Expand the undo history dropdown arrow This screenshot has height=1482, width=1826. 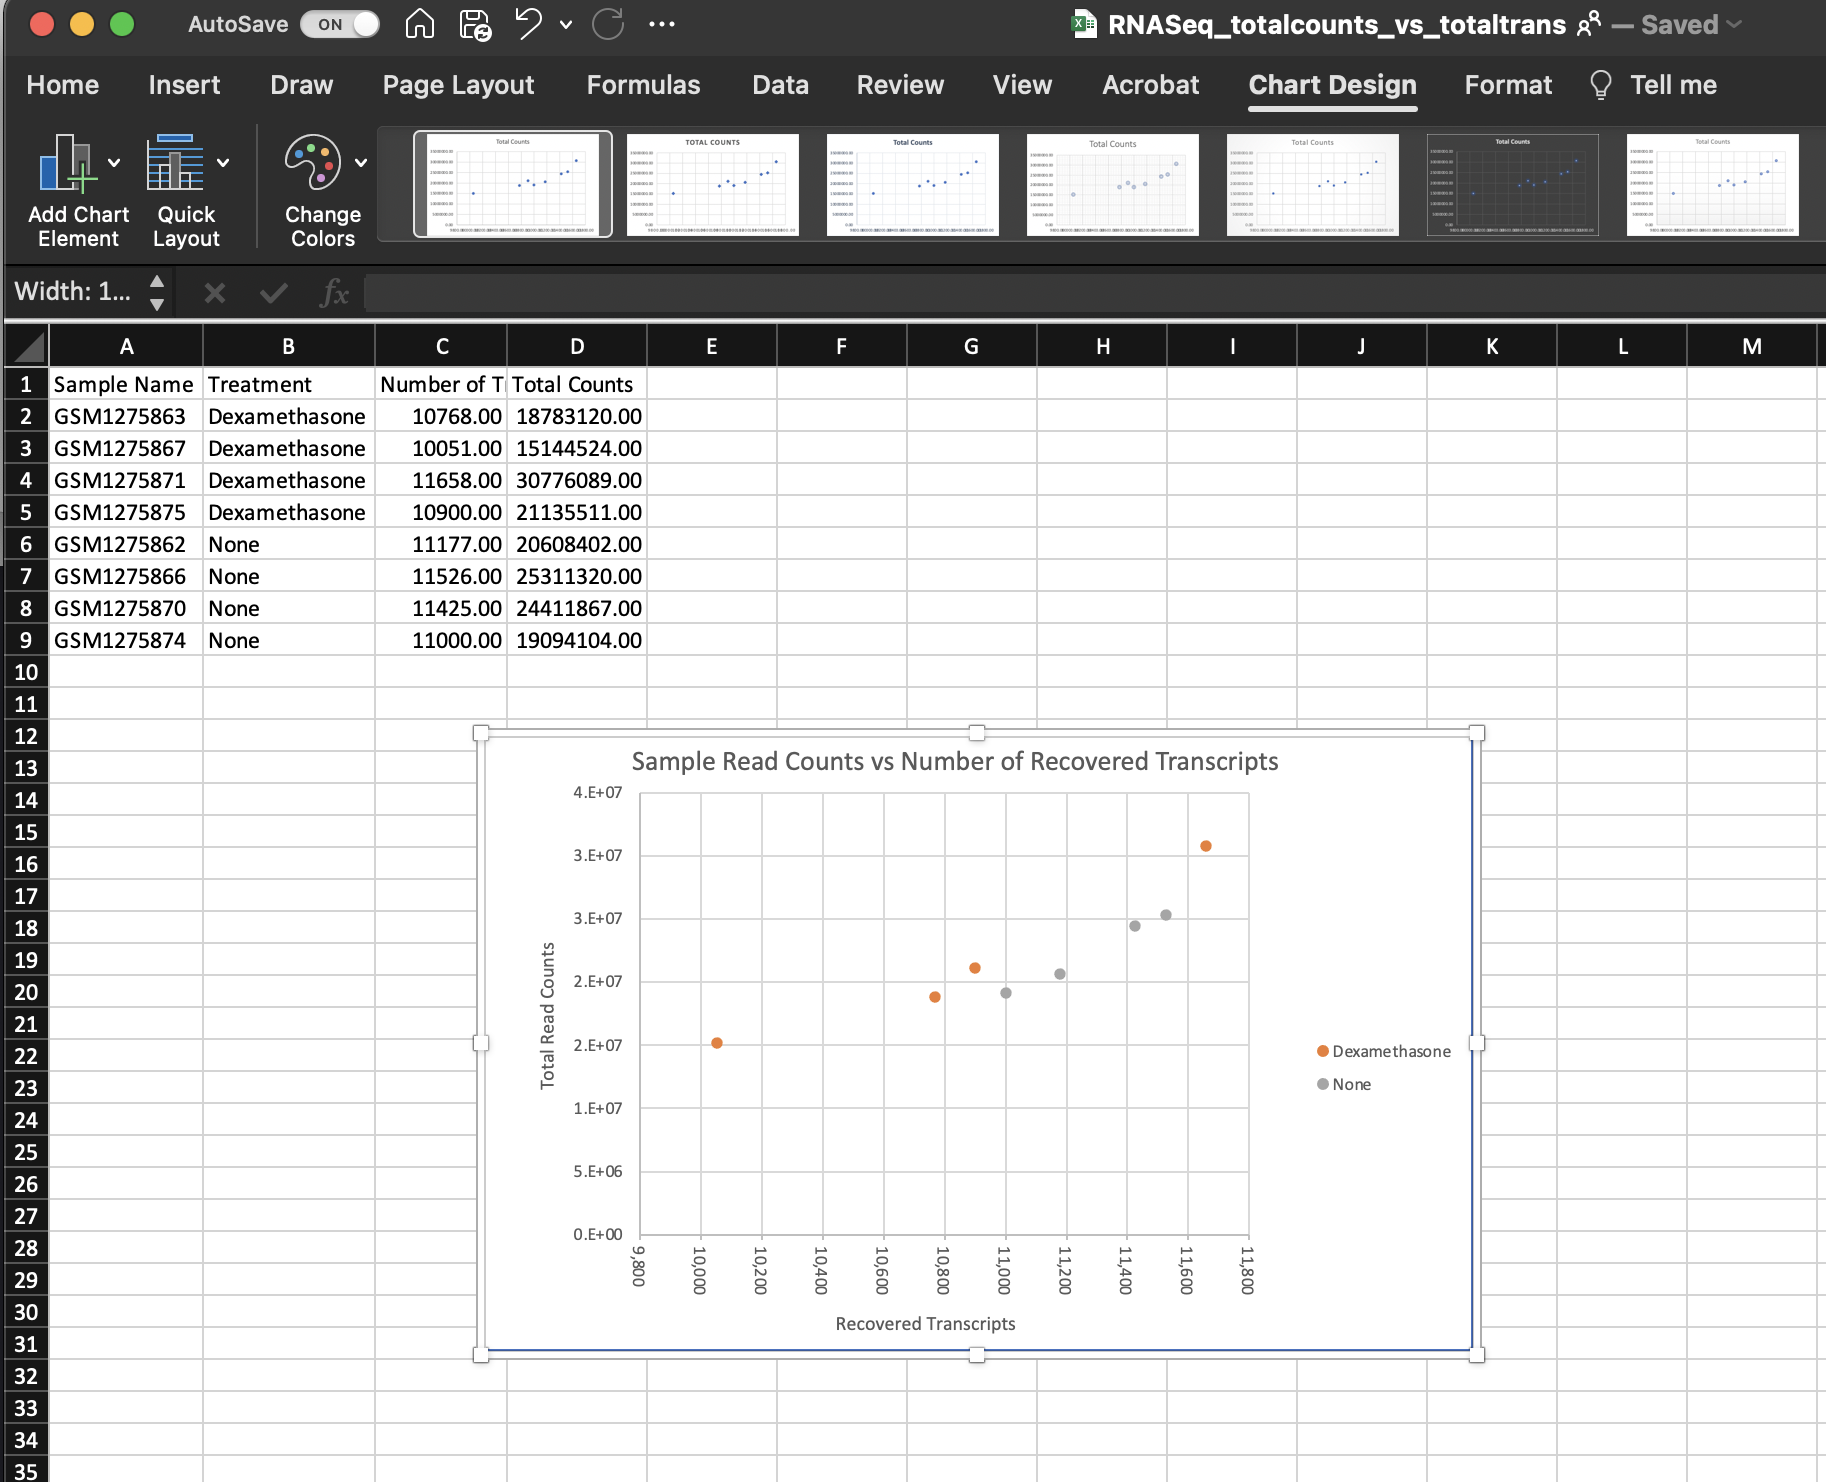tap(566, 24)
